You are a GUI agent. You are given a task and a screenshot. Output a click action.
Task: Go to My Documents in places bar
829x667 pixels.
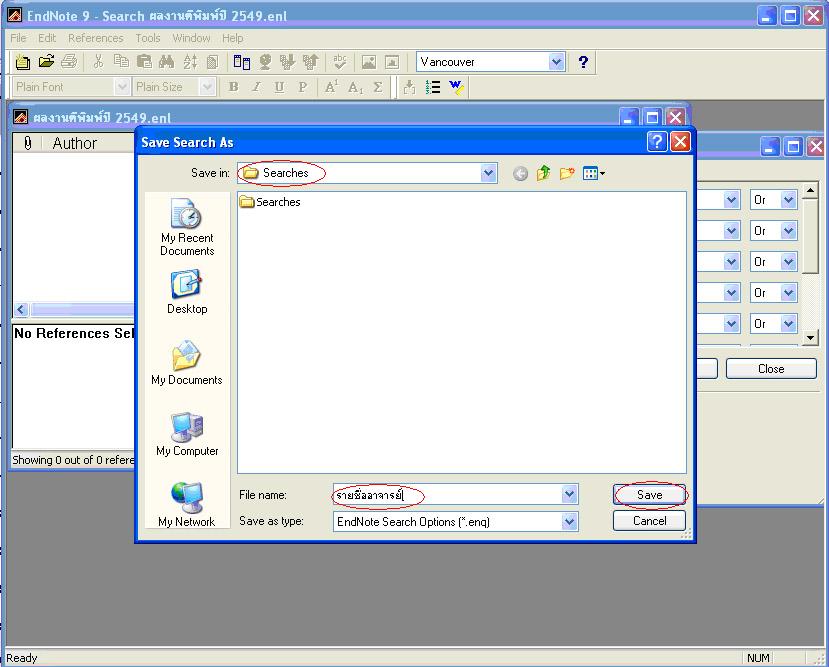coord(187,363)
